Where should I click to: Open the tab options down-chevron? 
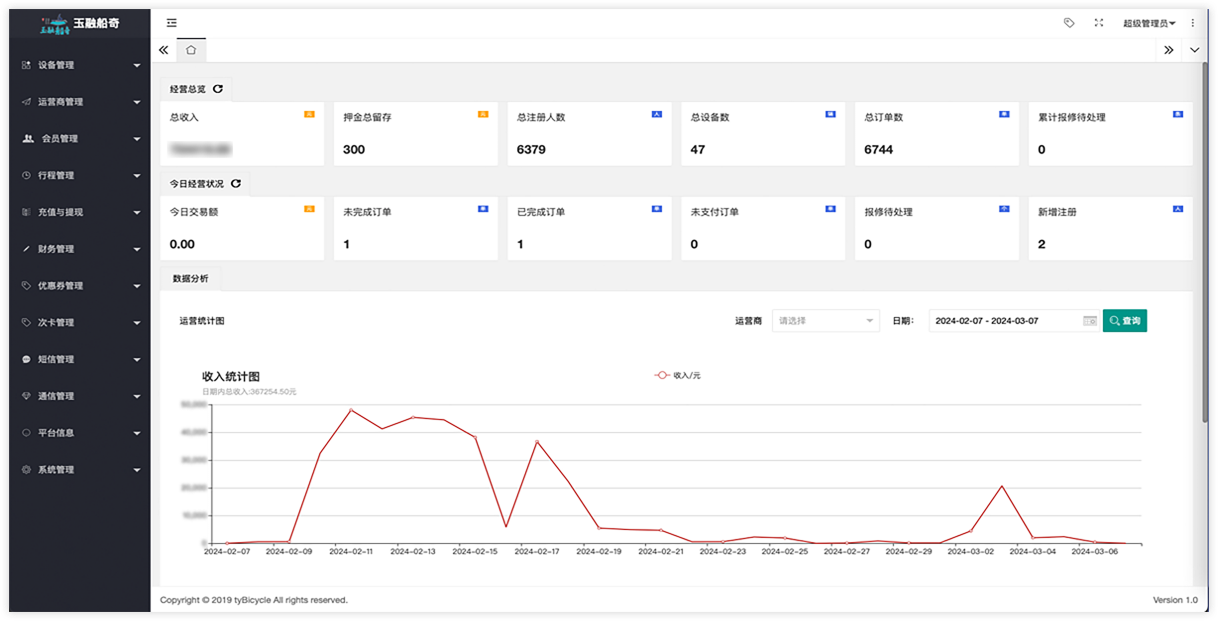pos(1195,49)
